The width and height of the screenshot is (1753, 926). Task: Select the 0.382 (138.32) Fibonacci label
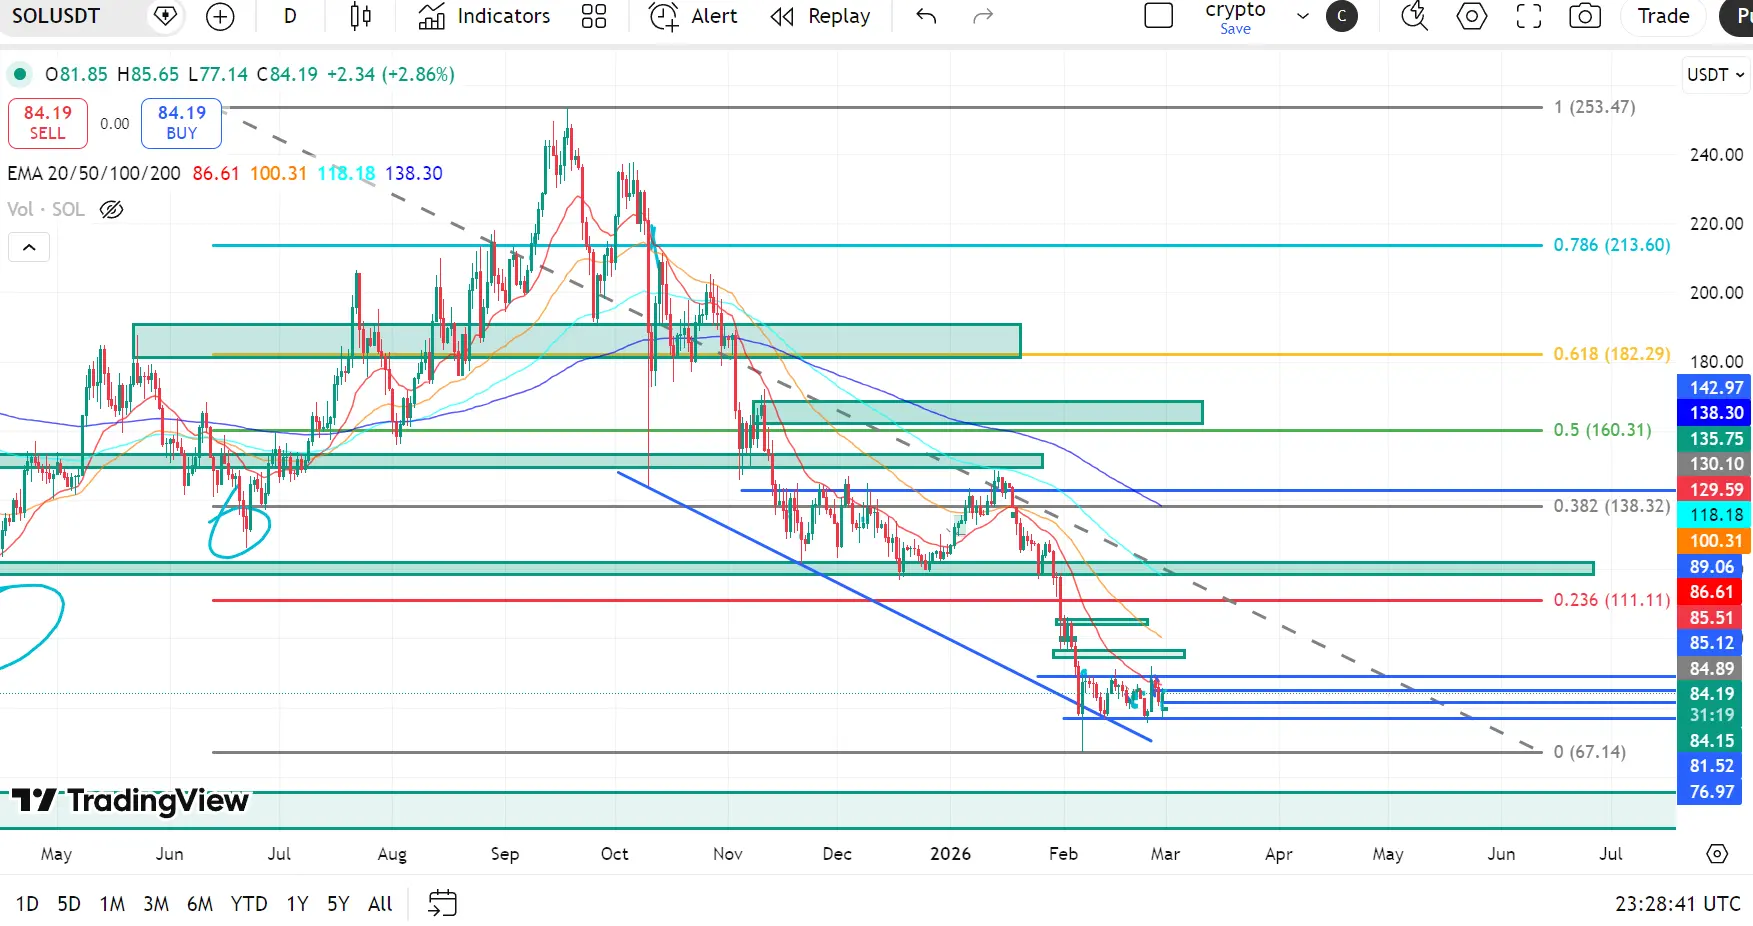1612,506
